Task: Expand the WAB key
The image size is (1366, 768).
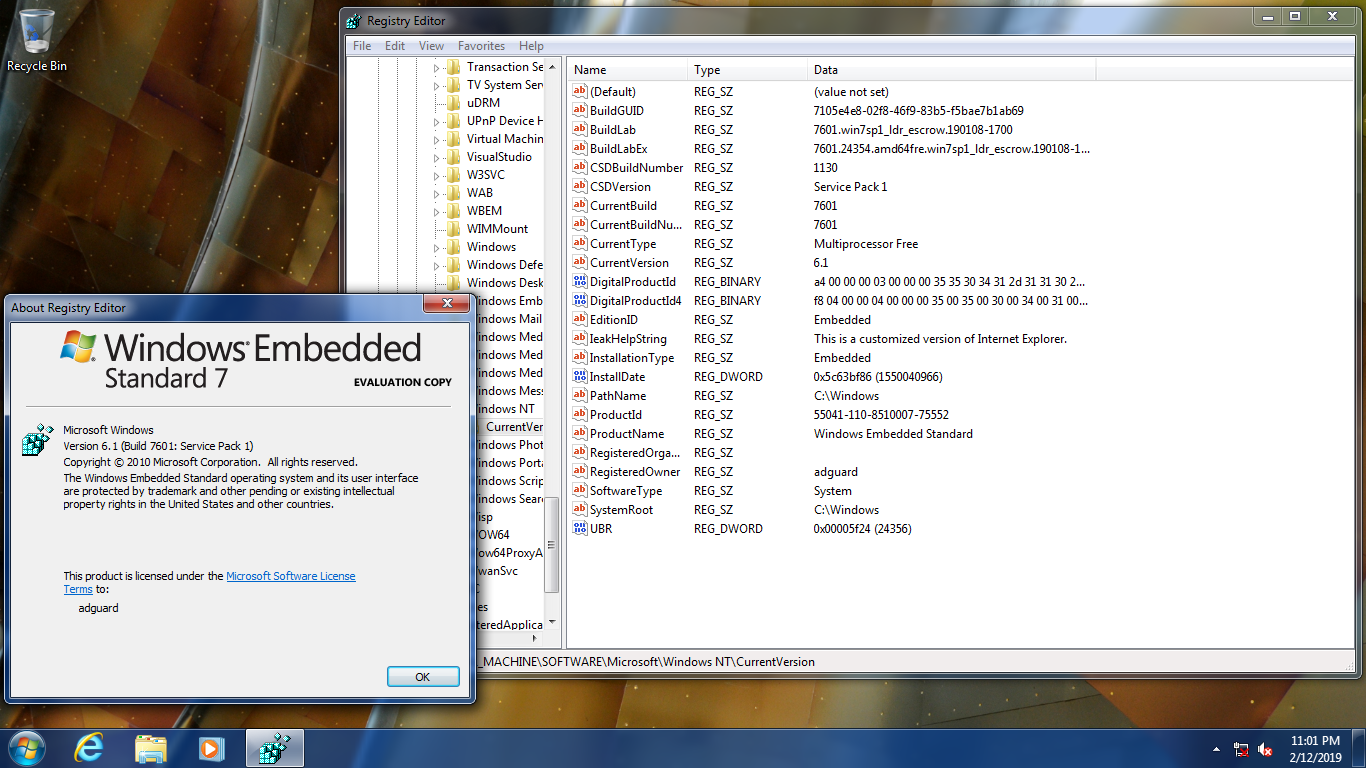Action: pos(437,193)
